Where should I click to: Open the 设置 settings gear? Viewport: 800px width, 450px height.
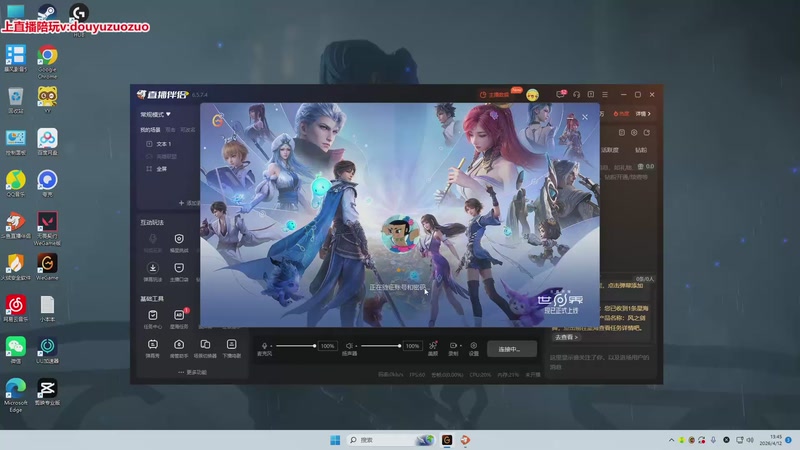(474, 348)
